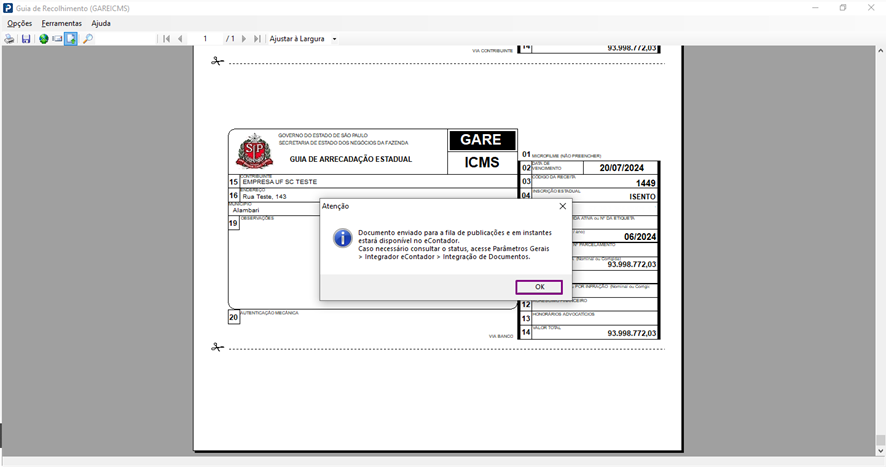Open the Ajuda menu
The image size is (886, 467).
coord(101,23)
